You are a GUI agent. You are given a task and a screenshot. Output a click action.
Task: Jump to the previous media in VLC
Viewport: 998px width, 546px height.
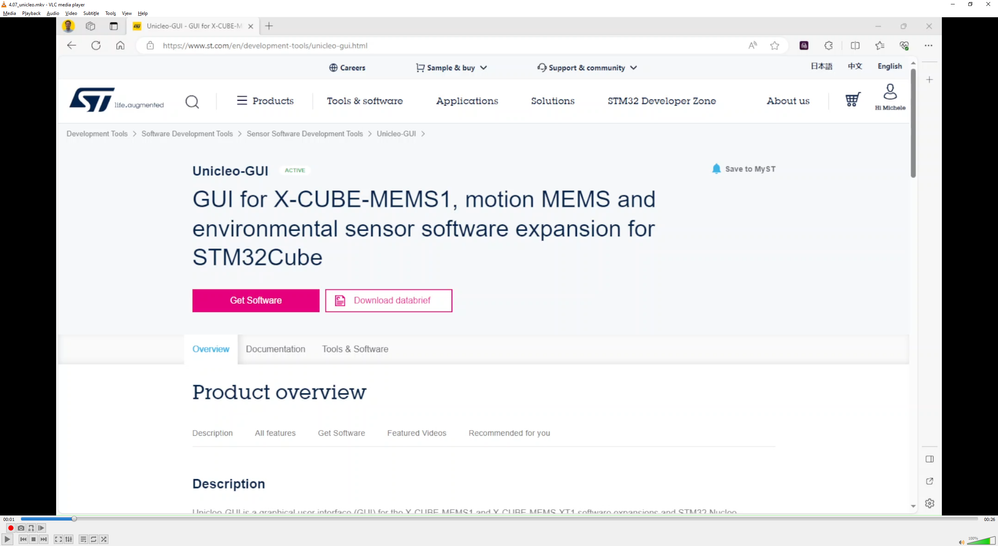click(x=24, y=539)
